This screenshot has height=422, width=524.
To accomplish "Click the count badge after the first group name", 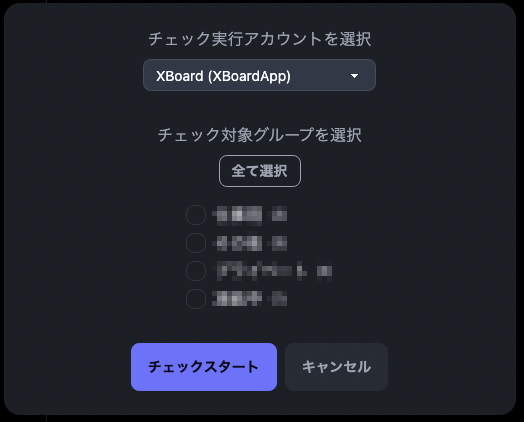I will point(279,215).
